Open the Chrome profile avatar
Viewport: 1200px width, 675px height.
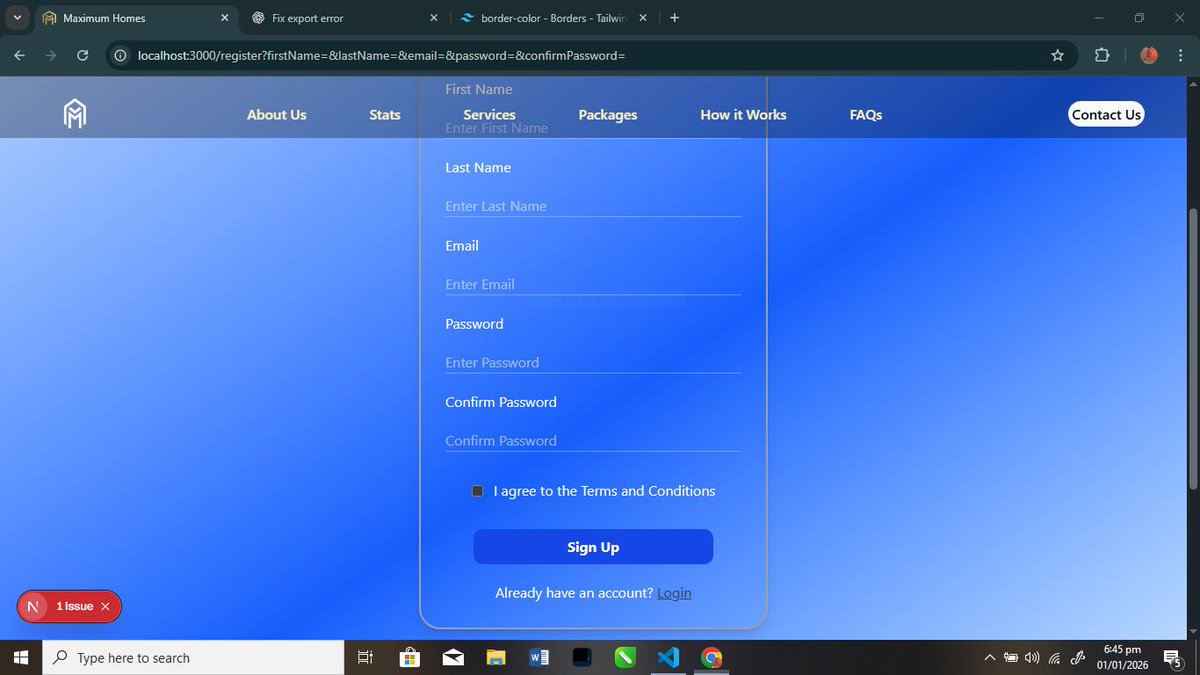(x=1149, y=56)
